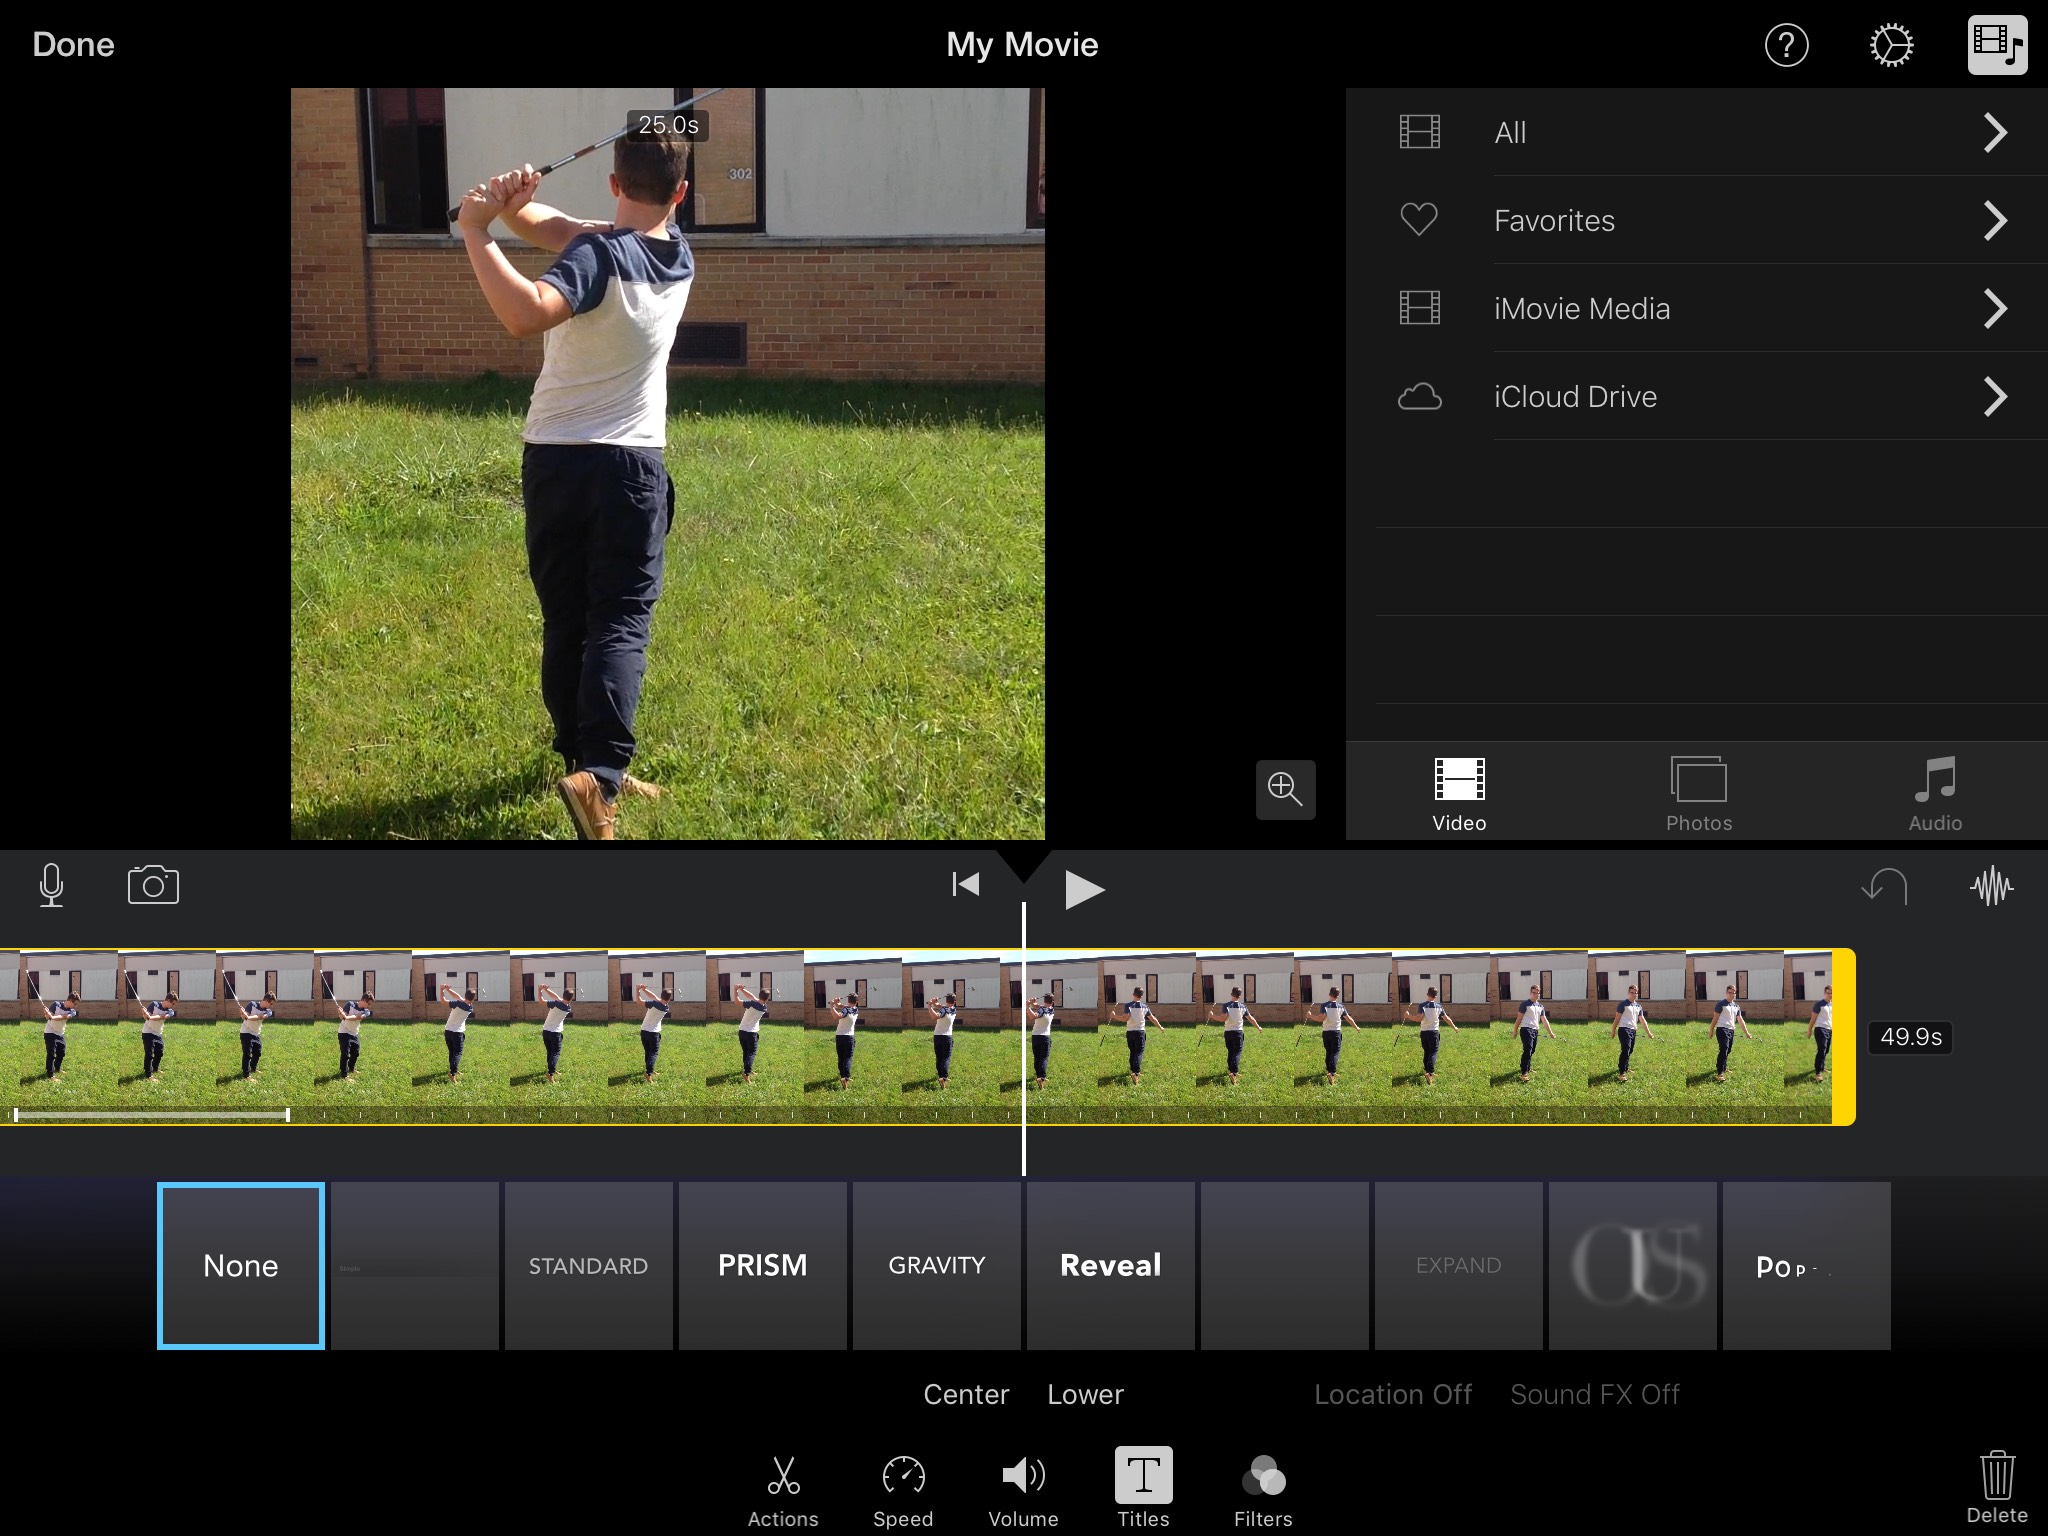Image resolution: width=2048 pixels, height=1536 pixels.
Task: Expand the Favorites category chevron
Action: tap(1994, 221)
